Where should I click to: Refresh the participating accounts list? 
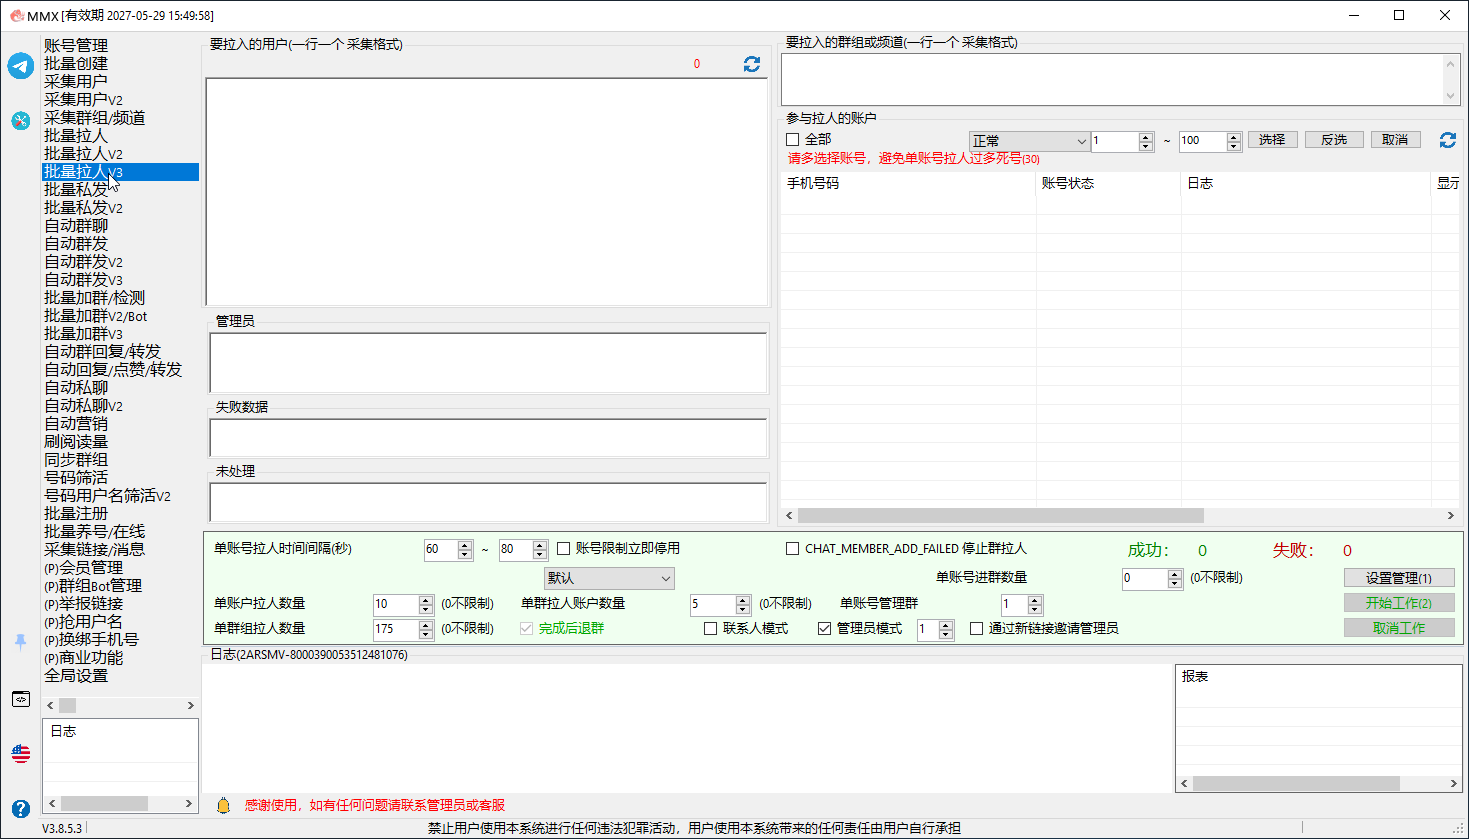click(1448, 140)
